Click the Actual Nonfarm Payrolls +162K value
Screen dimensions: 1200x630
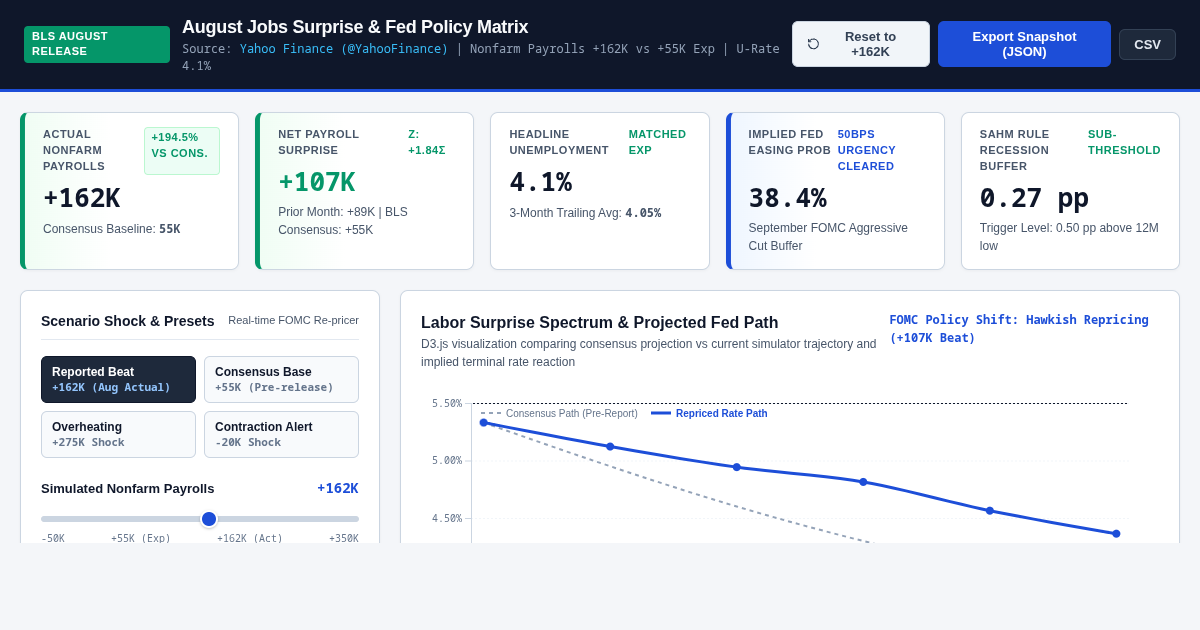tap(82, 198)
